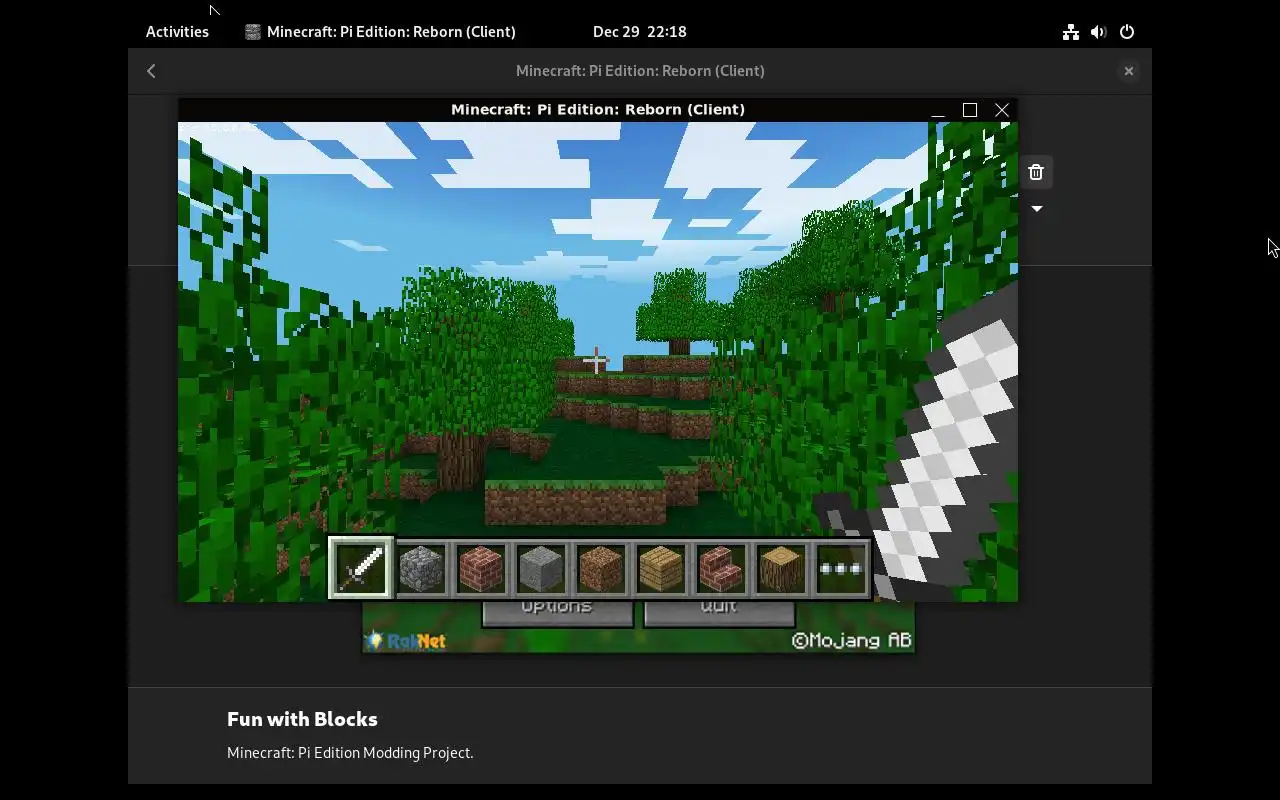The image size is (1280, 800).
Task: Select the dirt block hotbar slot
Action: tap(601, 568)
